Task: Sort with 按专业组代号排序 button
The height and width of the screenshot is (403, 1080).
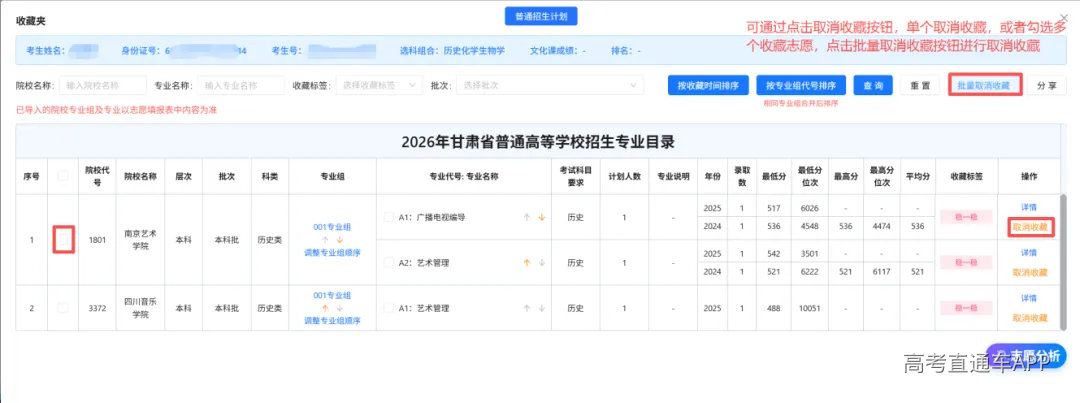Action: pos(801,85)
